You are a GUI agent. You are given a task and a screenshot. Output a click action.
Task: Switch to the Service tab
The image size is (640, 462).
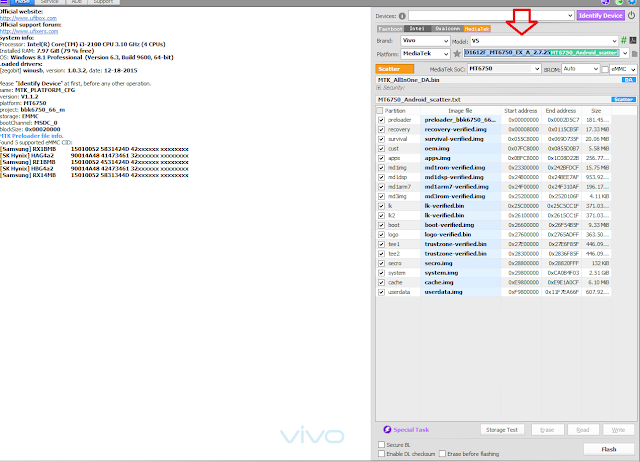point(50,2)
